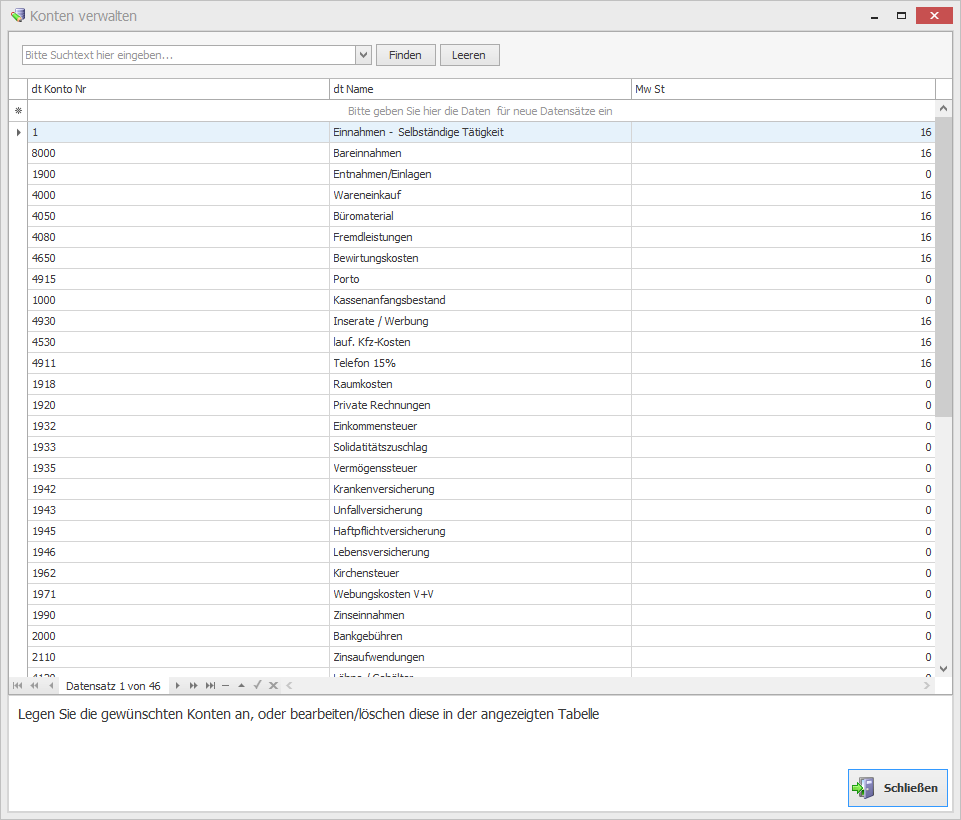Select Mw St value of Wareneinkauf row
The image size is (961, 820).
783,195
